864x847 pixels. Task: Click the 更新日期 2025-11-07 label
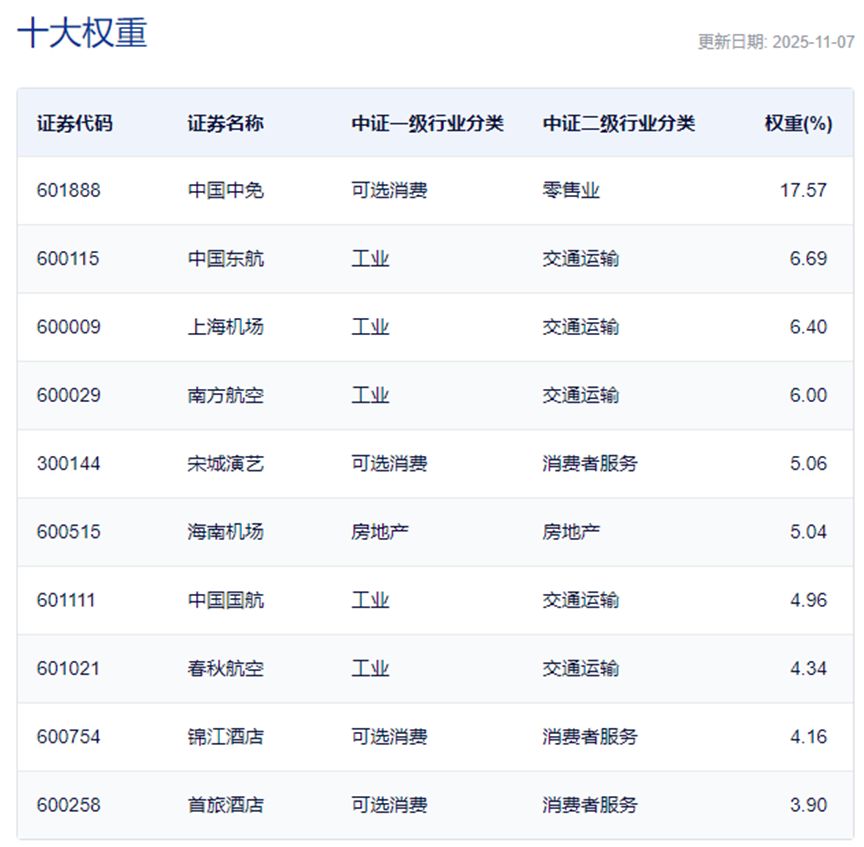[x=776, y=42]
